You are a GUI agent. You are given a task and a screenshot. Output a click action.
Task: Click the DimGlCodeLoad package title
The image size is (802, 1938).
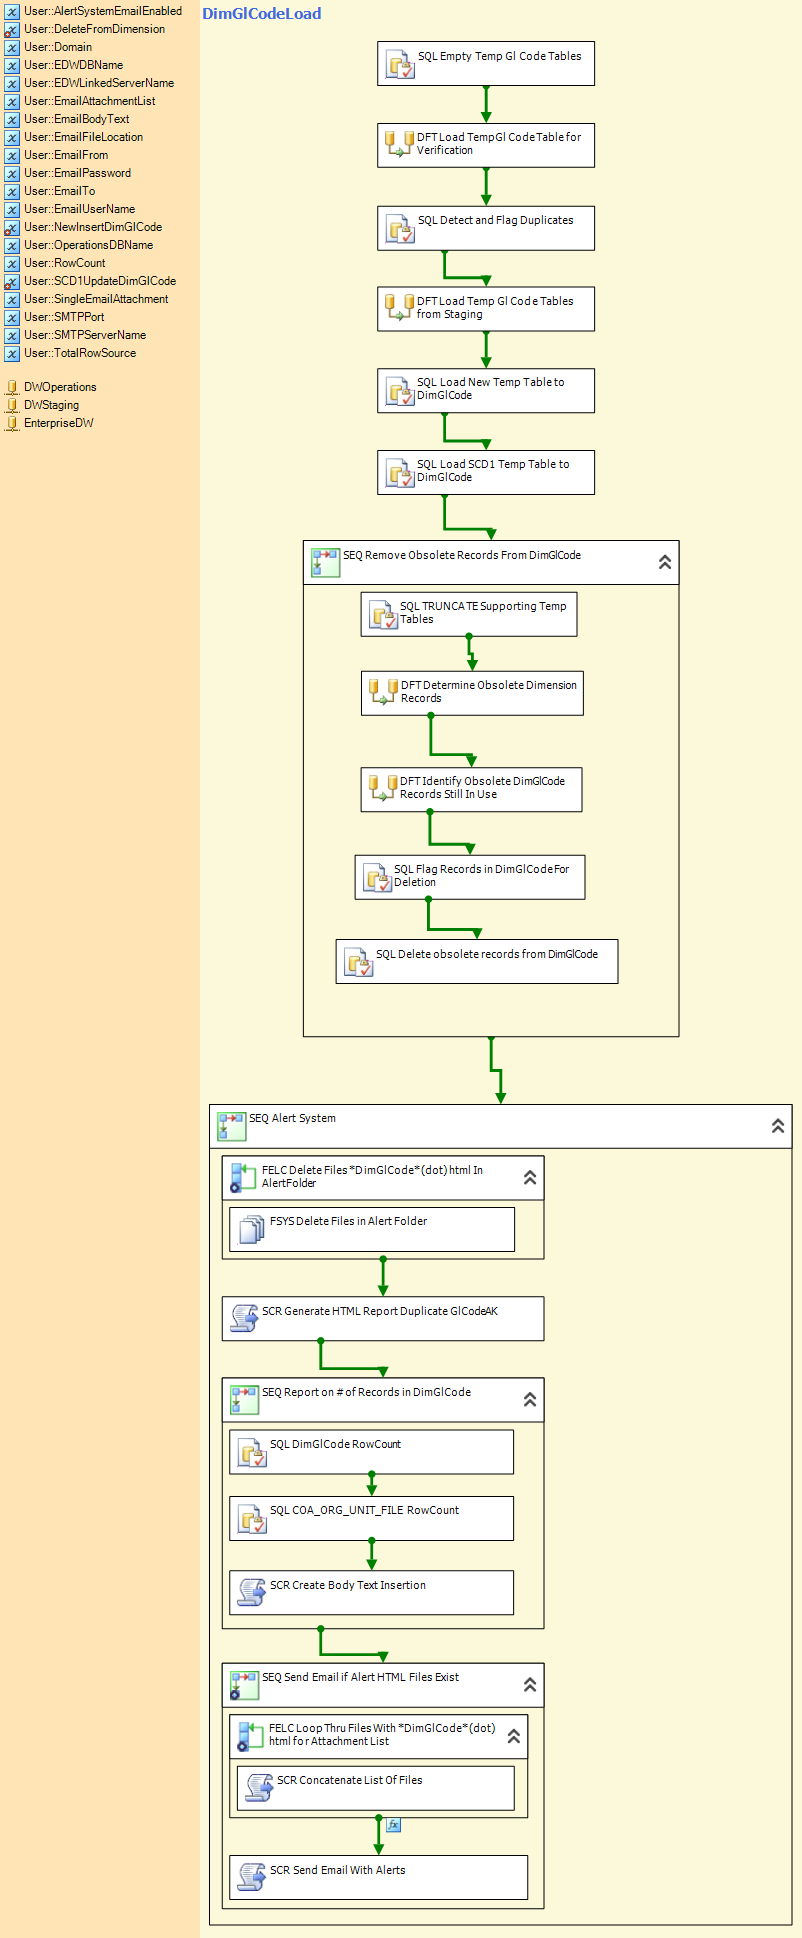click(x=262, y=14)
